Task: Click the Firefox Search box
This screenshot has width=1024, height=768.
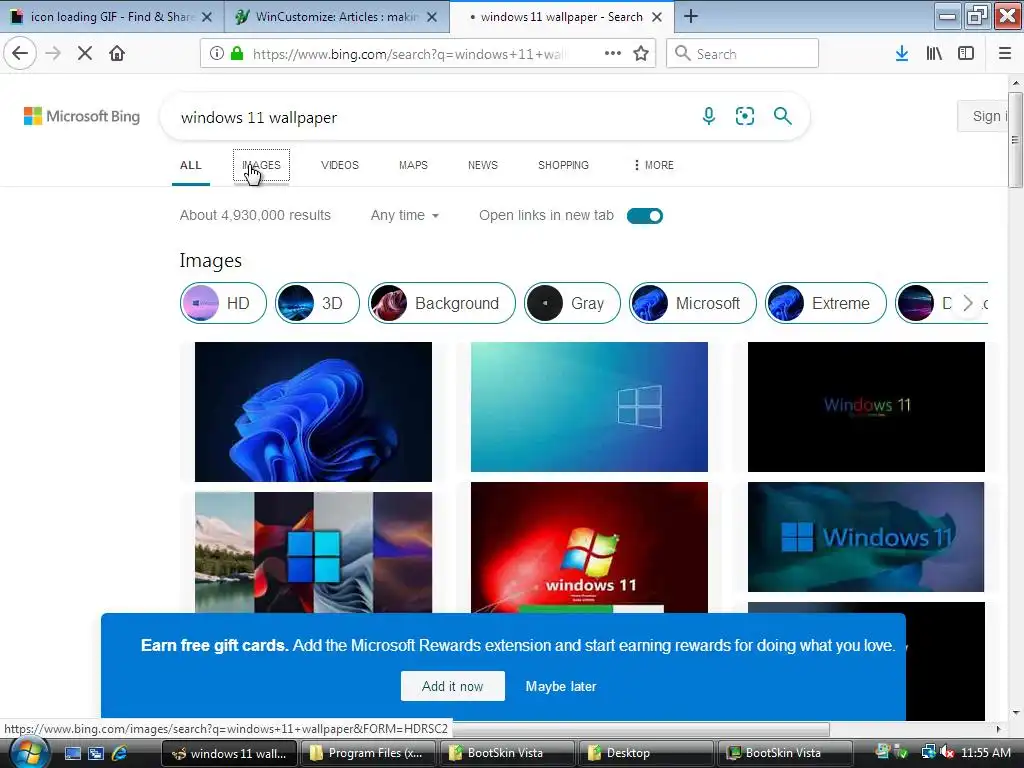Action: tap(743, 54)
